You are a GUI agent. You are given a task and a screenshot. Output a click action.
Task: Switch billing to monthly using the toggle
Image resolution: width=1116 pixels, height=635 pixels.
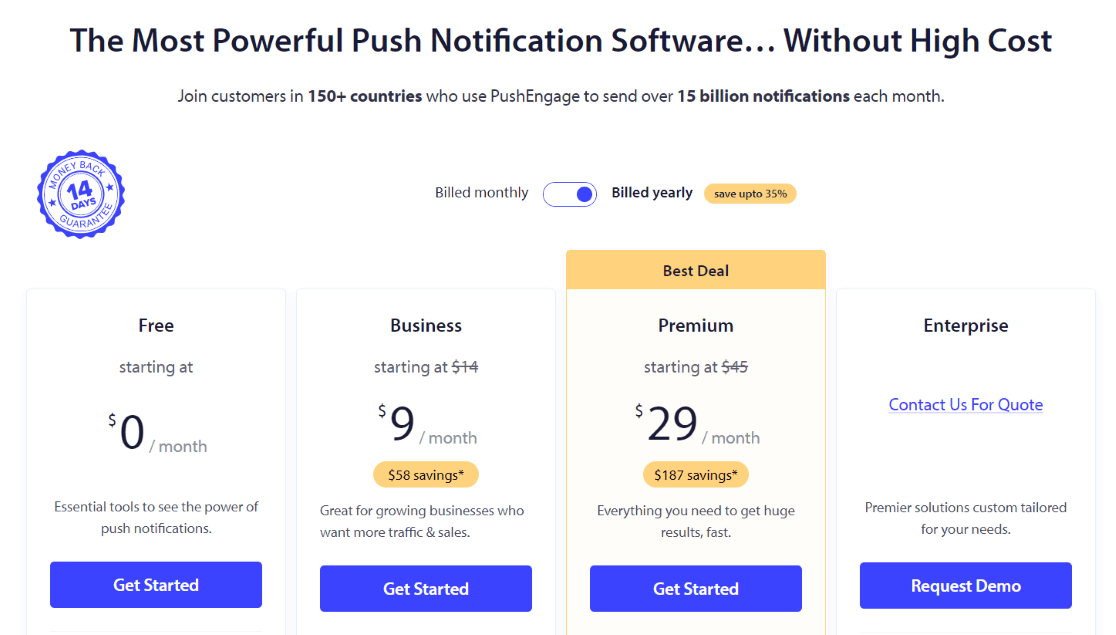tap(570, 193)
